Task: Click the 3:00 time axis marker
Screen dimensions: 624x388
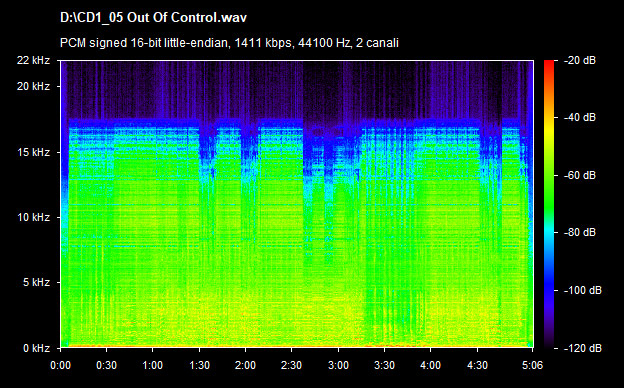Action: (x=338, y=365)
